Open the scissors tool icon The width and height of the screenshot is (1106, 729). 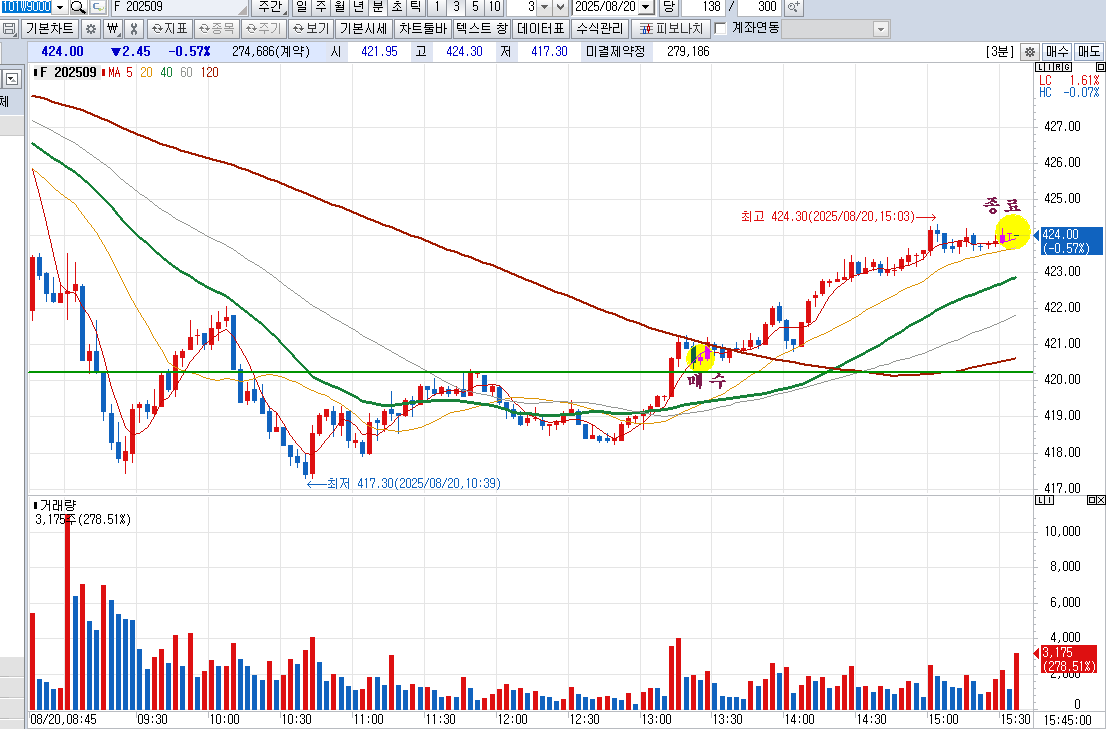pos(133,29)
